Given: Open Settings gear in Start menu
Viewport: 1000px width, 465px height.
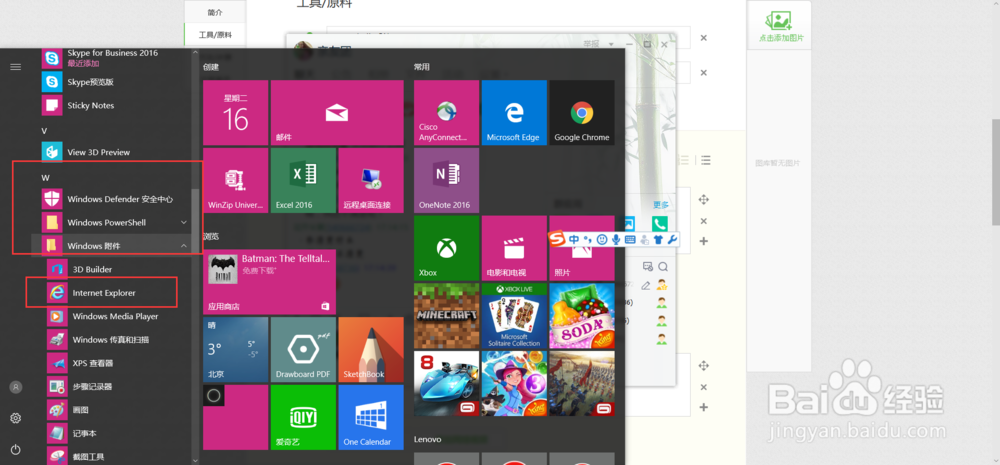Looking at the screenshot, I should [16, 418].
